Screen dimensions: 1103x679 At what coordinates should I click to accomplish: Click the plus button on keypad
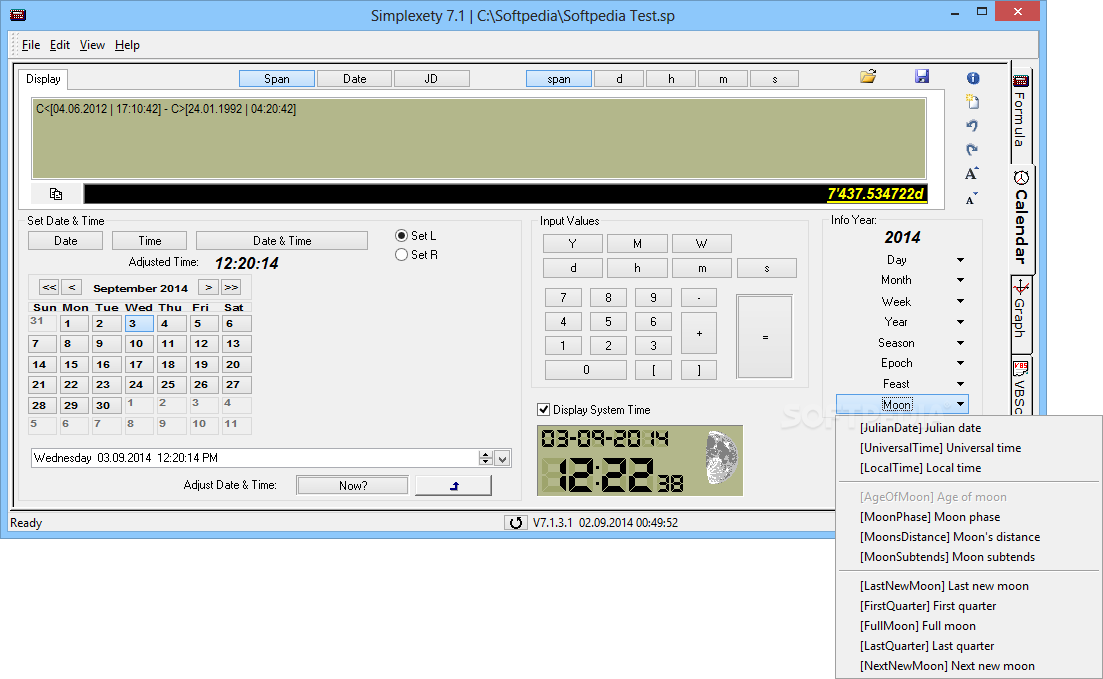pos(699,333)
